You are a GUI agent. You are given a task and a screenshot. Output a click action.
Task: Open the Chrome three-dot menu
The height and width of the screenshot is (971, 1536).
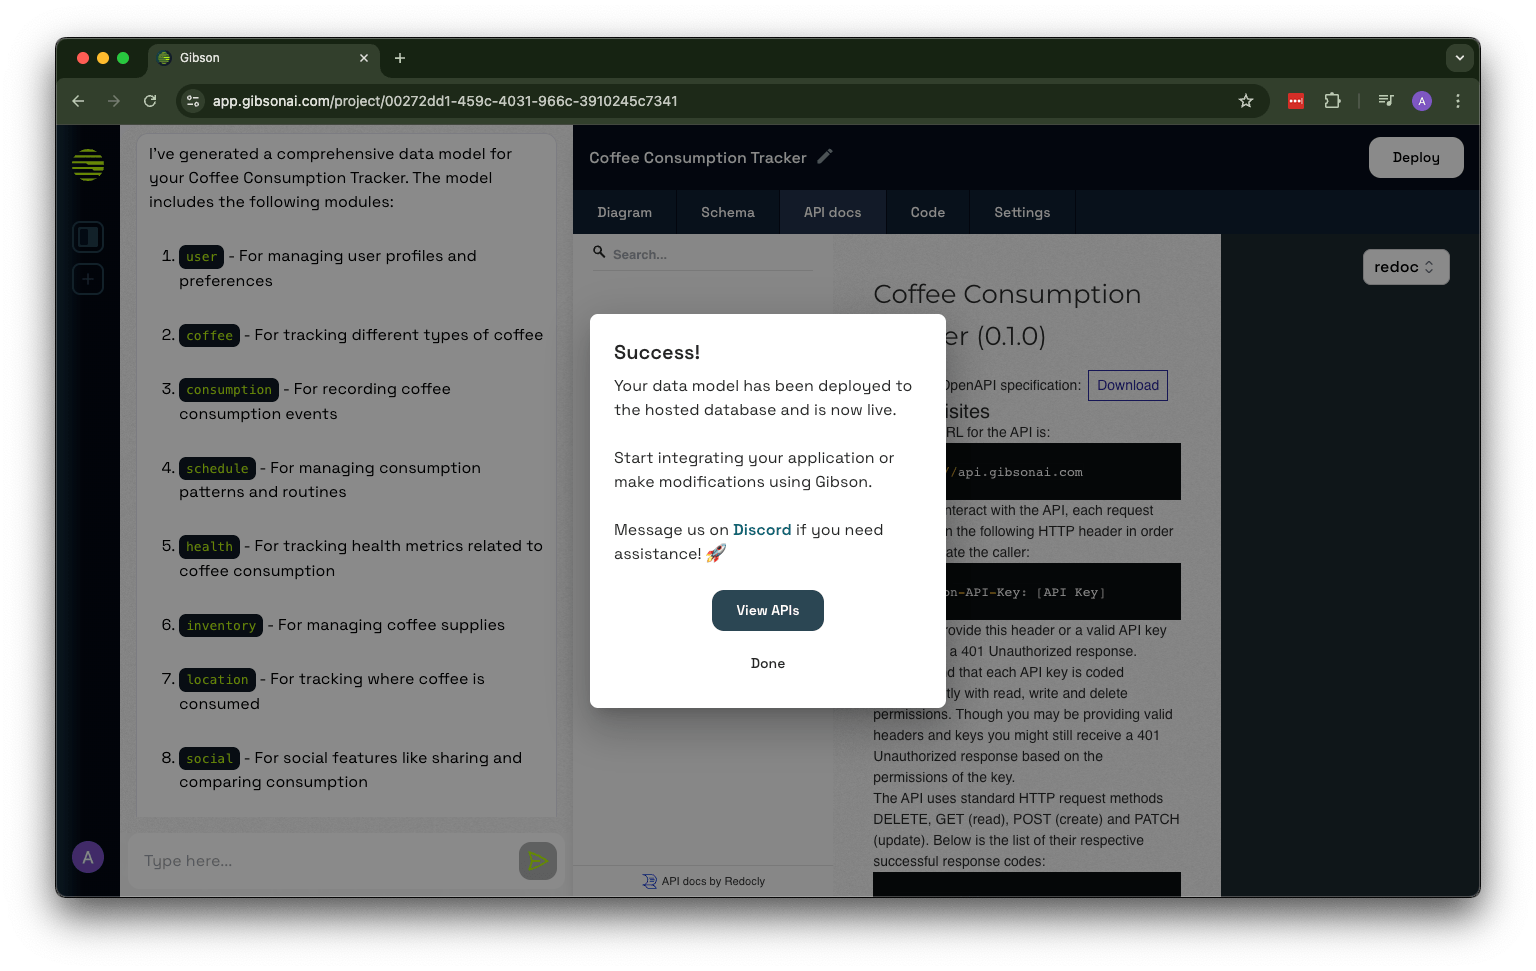(x=1458, y=101)
